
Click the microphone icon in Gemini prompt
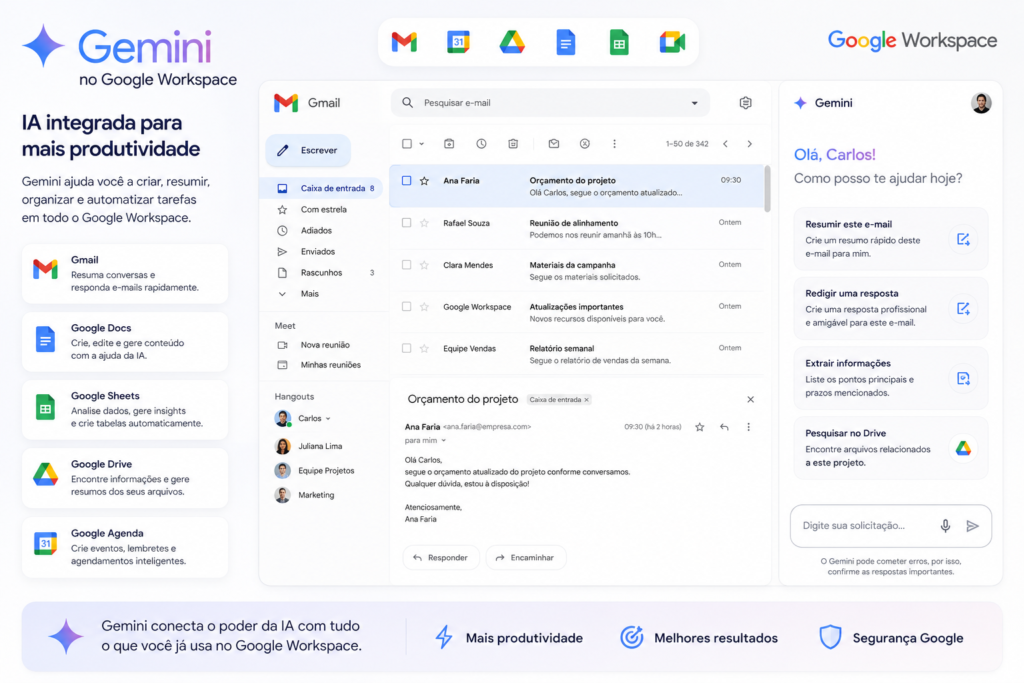coord(945,526)
